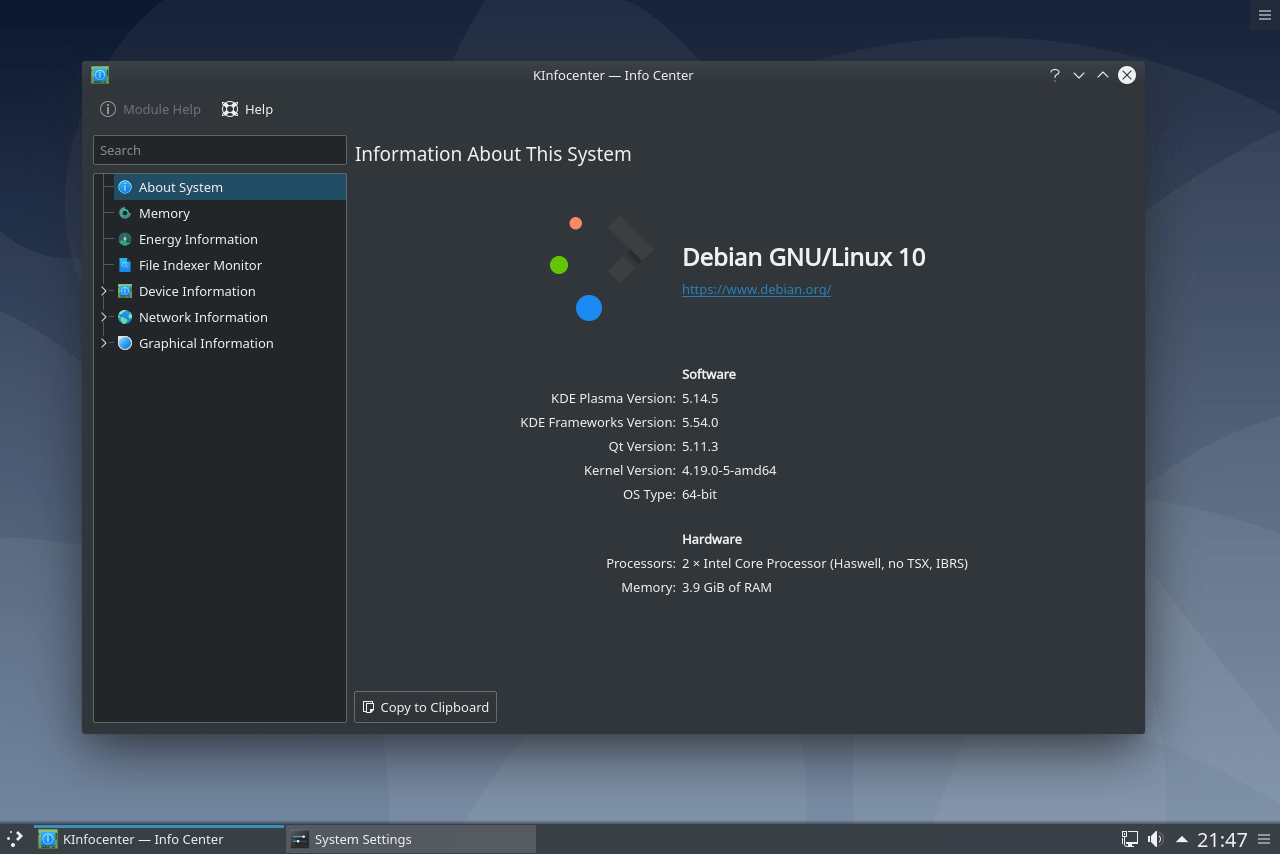Select the Energy Information icon
The width and height of the screenshot is (1280, 854).
click(x=124, y=239)
